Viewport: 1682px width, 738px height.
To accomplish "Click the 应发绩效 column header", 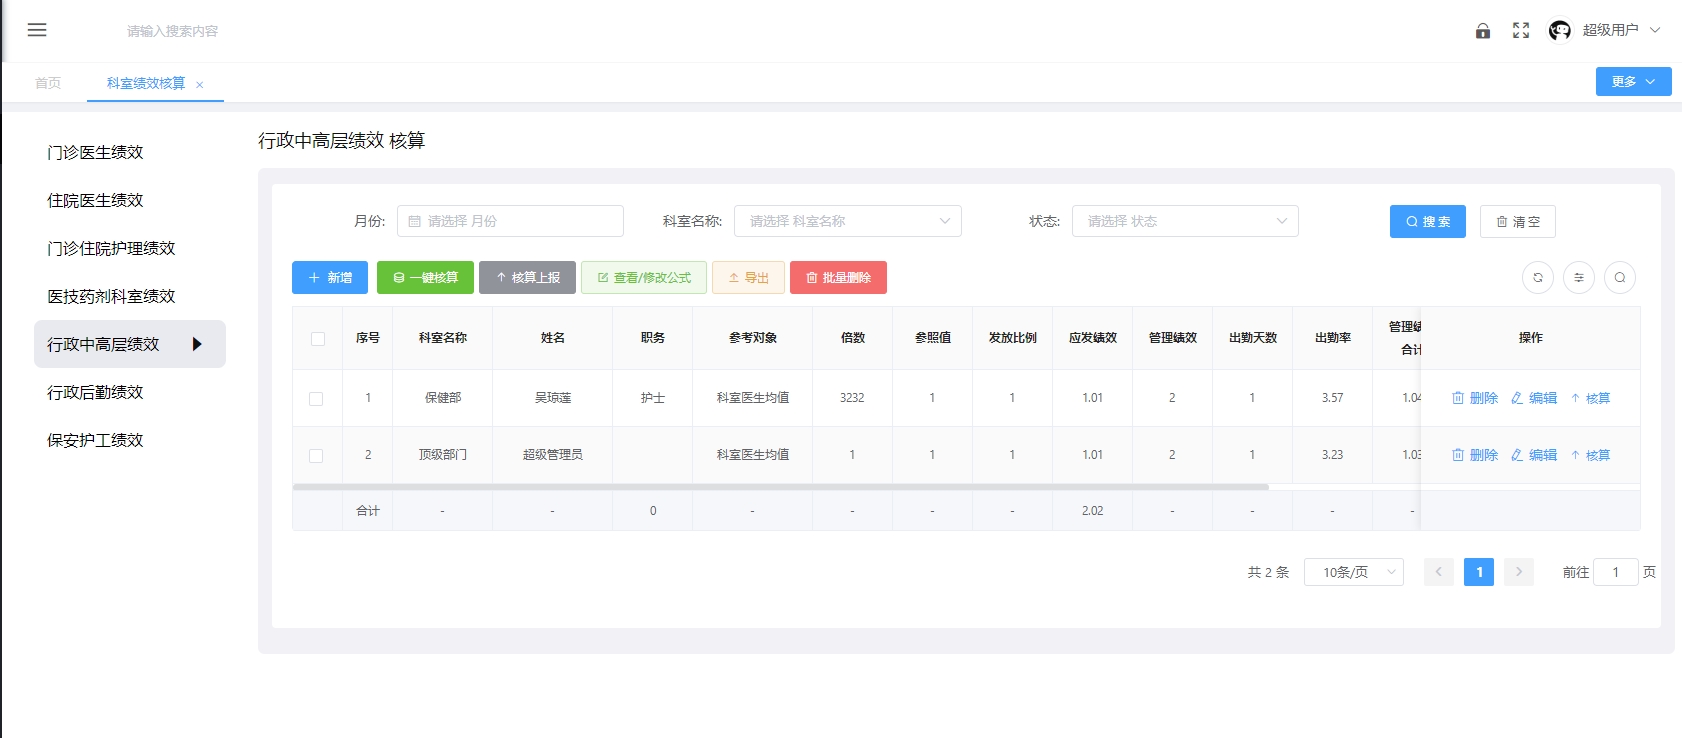I will tap(1093, 338).
